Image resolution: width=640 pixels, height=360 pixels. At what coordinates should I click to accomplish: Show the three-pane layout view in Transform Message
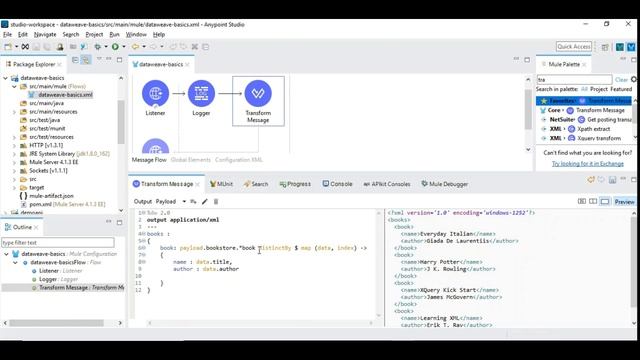pyautogui.click(x=582, y=202)
